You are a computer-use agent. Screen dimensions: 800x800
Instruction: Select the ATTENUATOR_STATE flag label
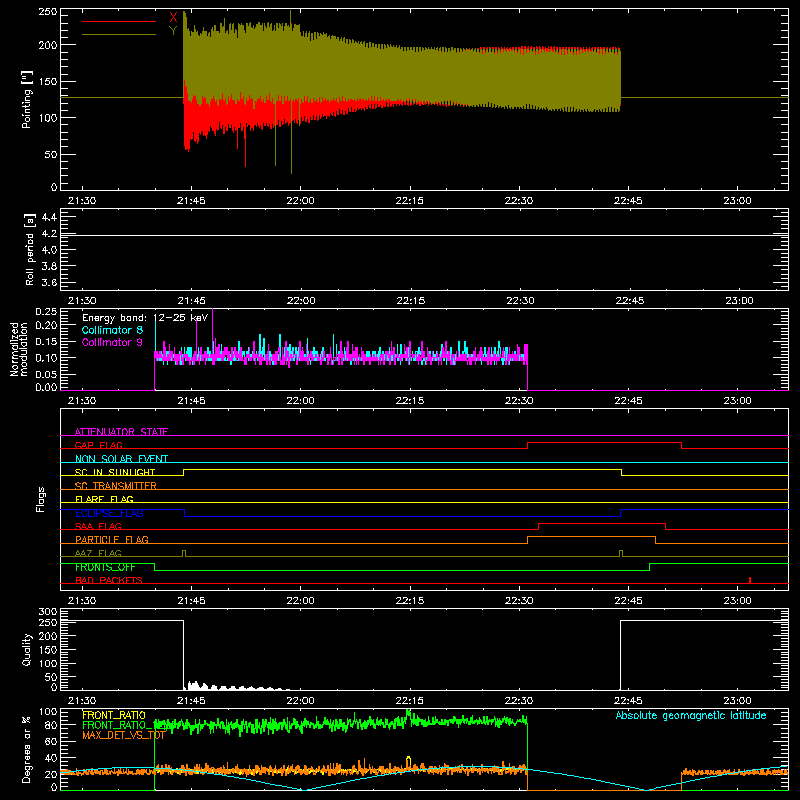coord(121,432)
